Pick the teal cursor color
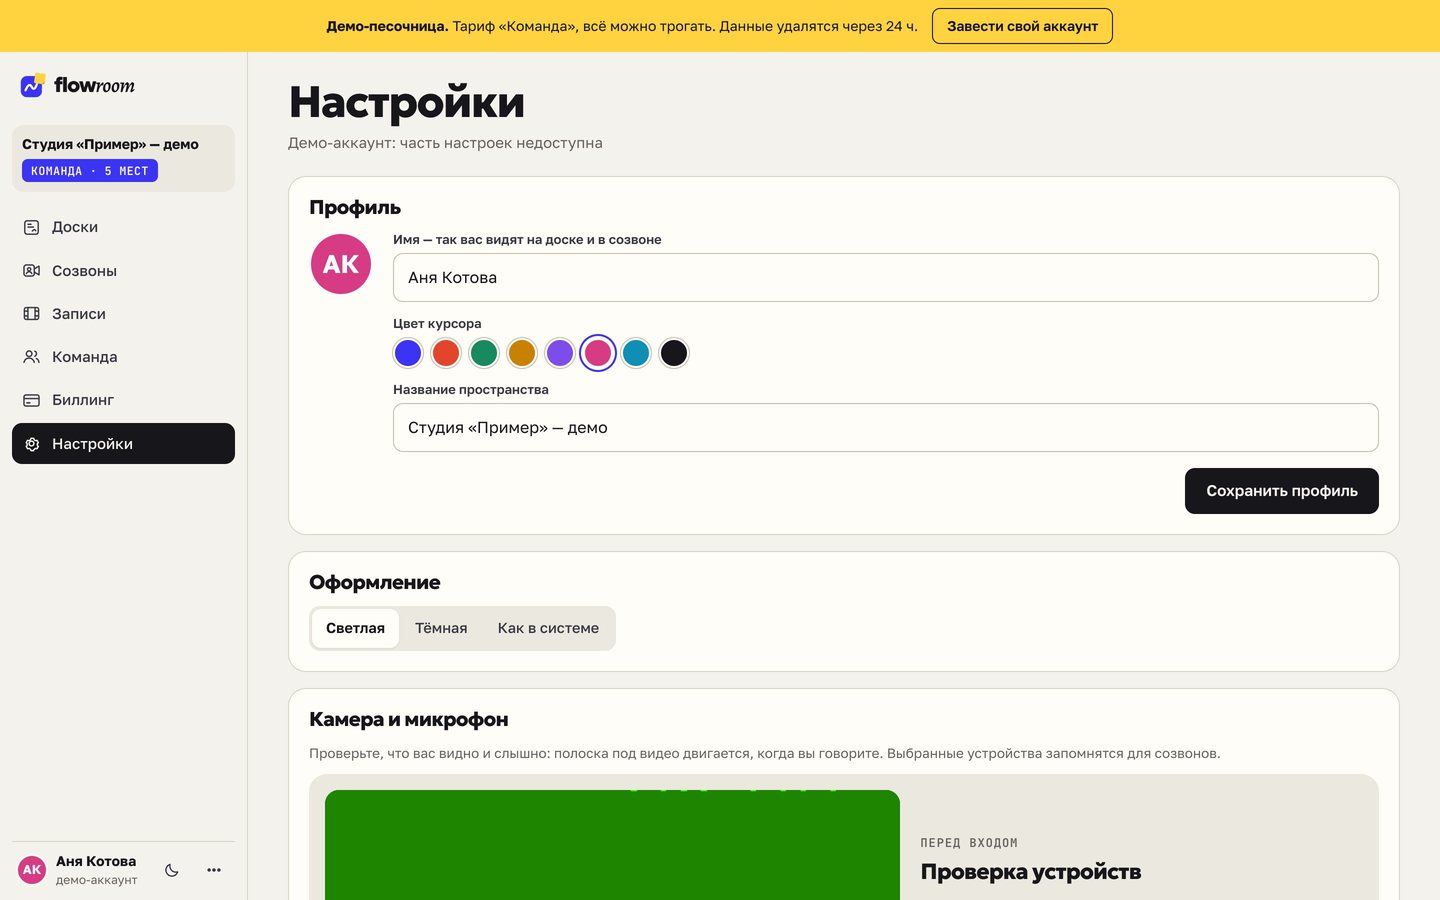This screenshot has height=900, width=1440. 636,353
